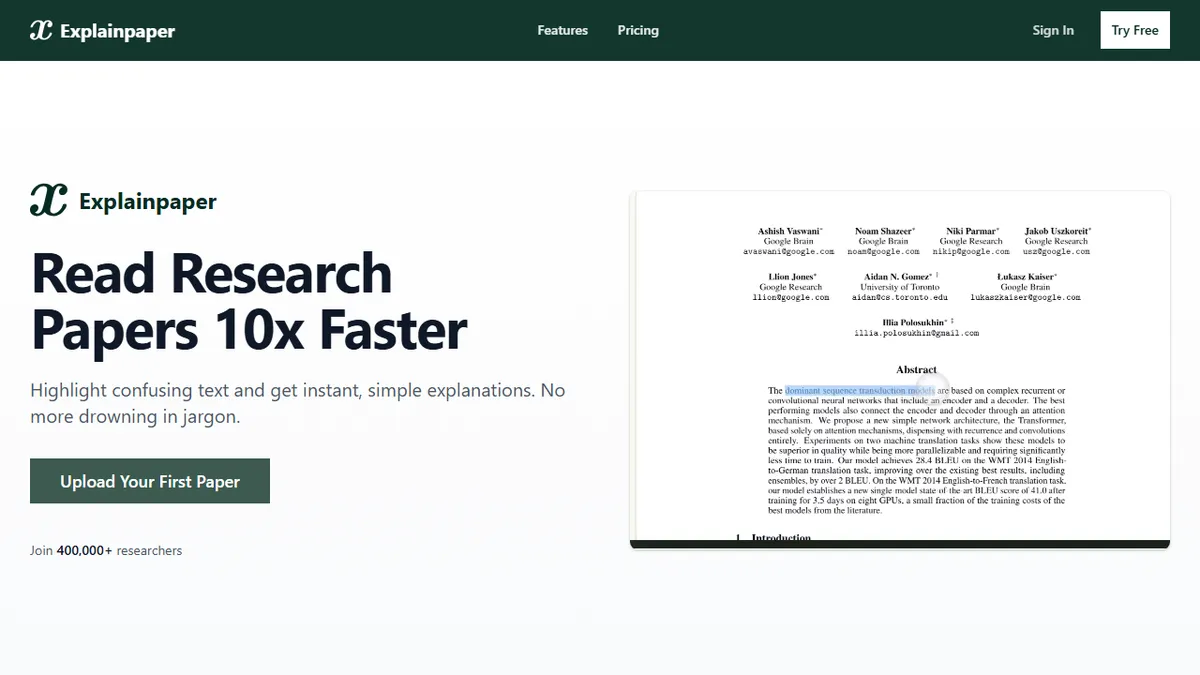The height and width of the screenshot is (675, 1200).
Task: Click author name "Noam Shazeer" in preview
Action: [x=884, y=231]
